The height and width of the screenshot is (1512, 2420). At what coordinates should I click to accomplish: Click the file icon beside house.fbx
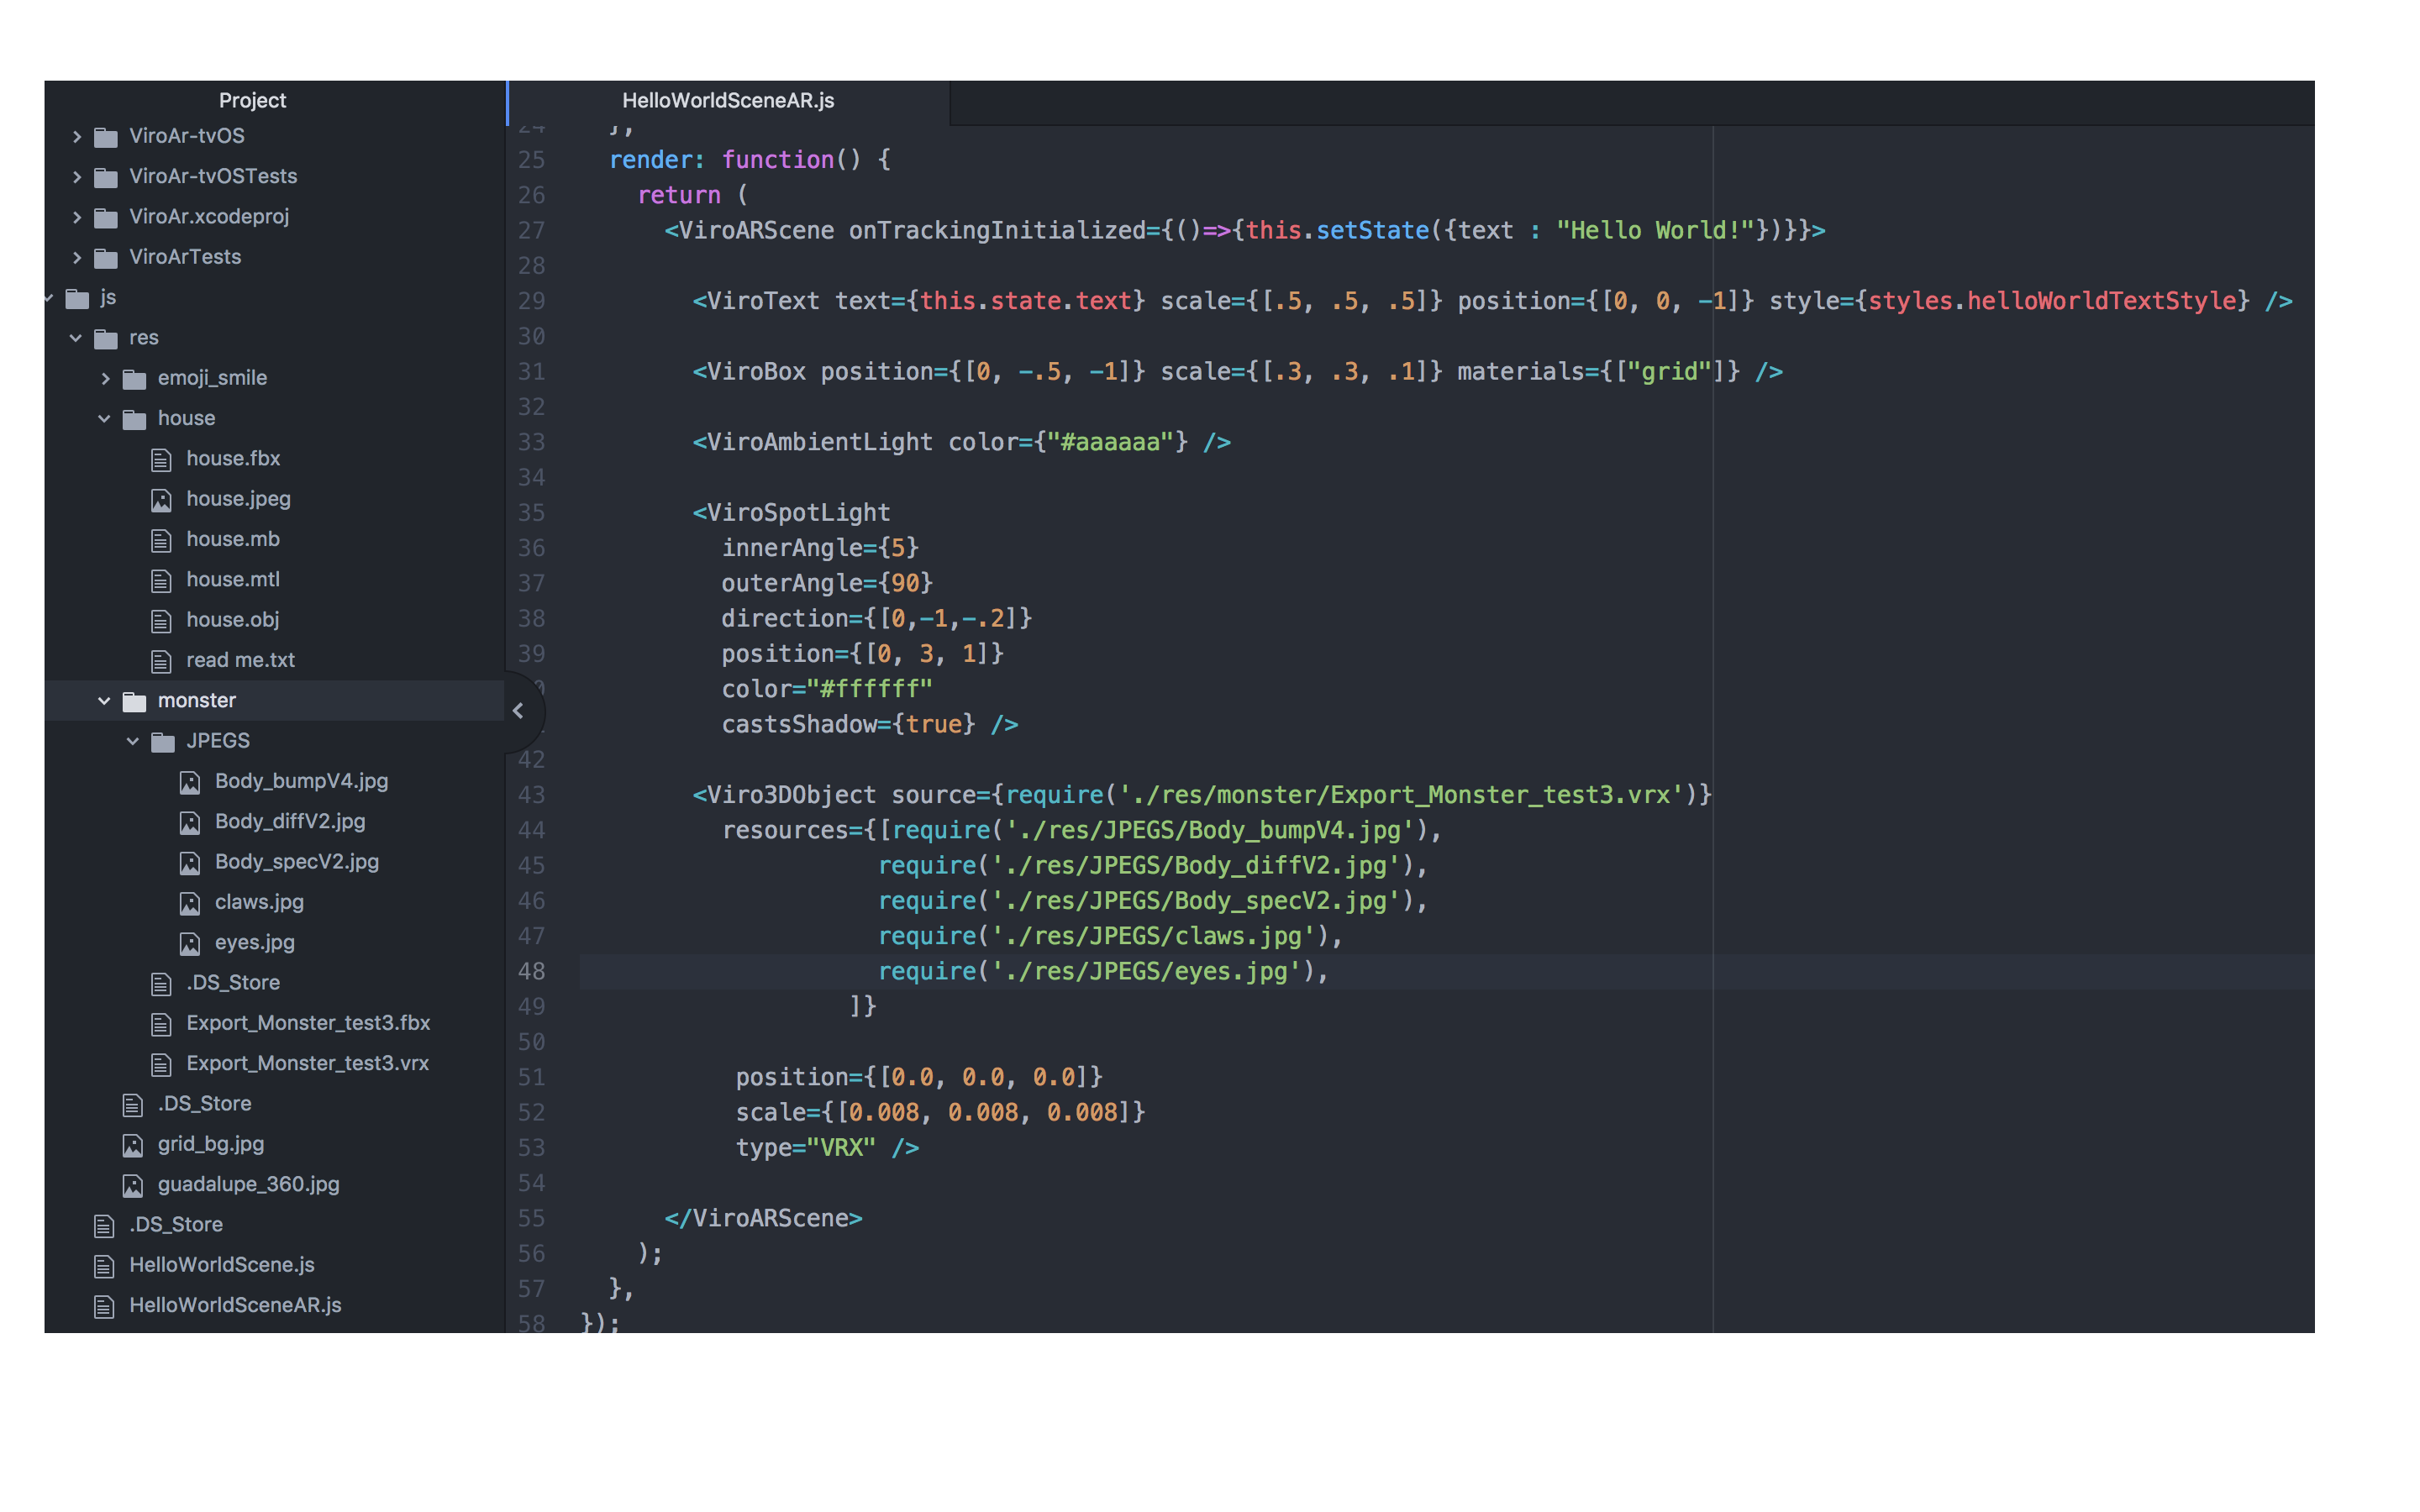pos(162,459)
